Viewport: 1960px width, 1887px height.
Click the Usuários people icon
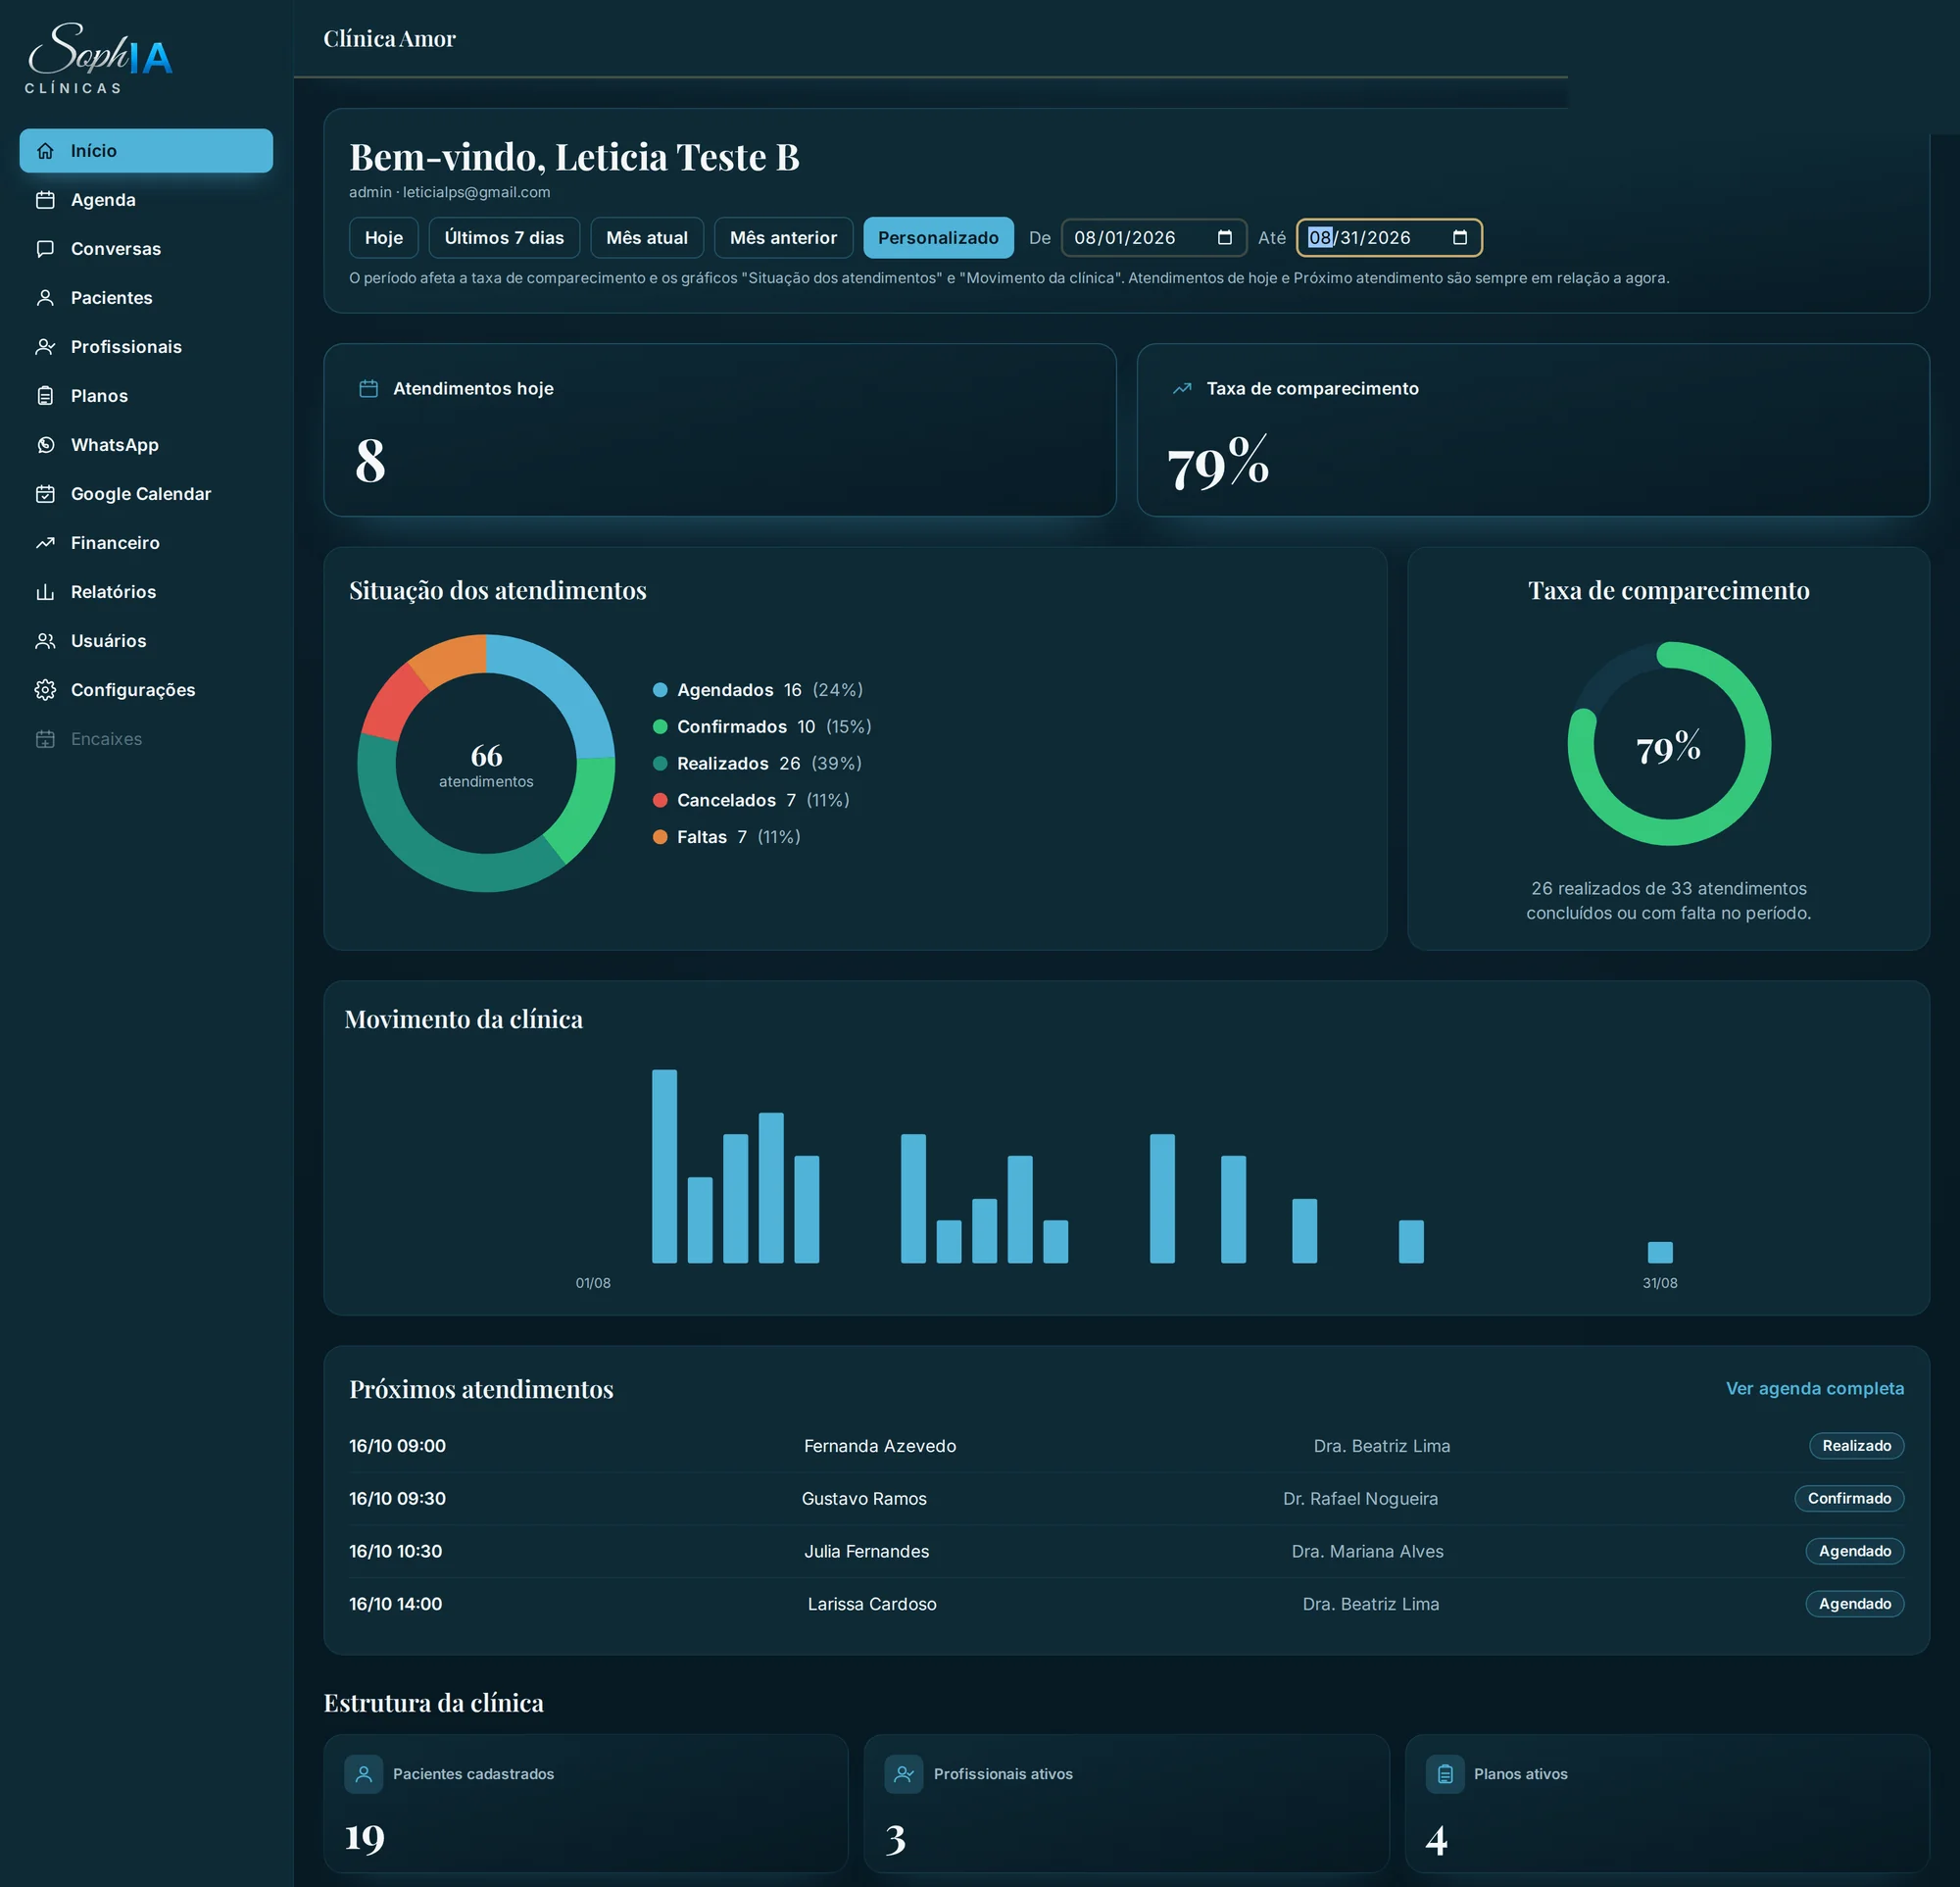tap(45, 641)
